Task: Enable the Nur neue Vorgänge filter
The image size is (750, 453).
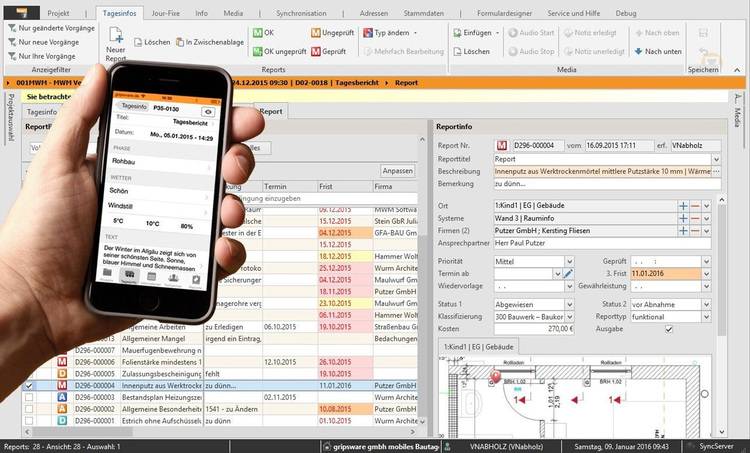Action: pyautogui.click(x=11, y=43)
